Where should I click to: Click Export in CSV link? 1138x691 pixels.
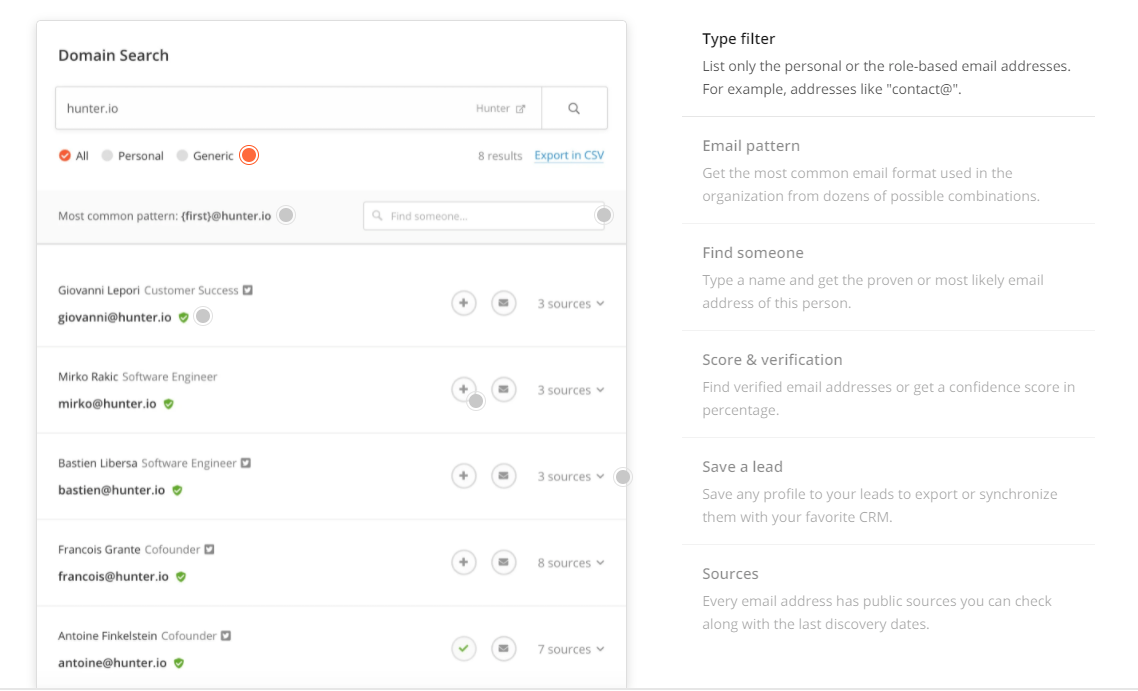coord(569,155)
